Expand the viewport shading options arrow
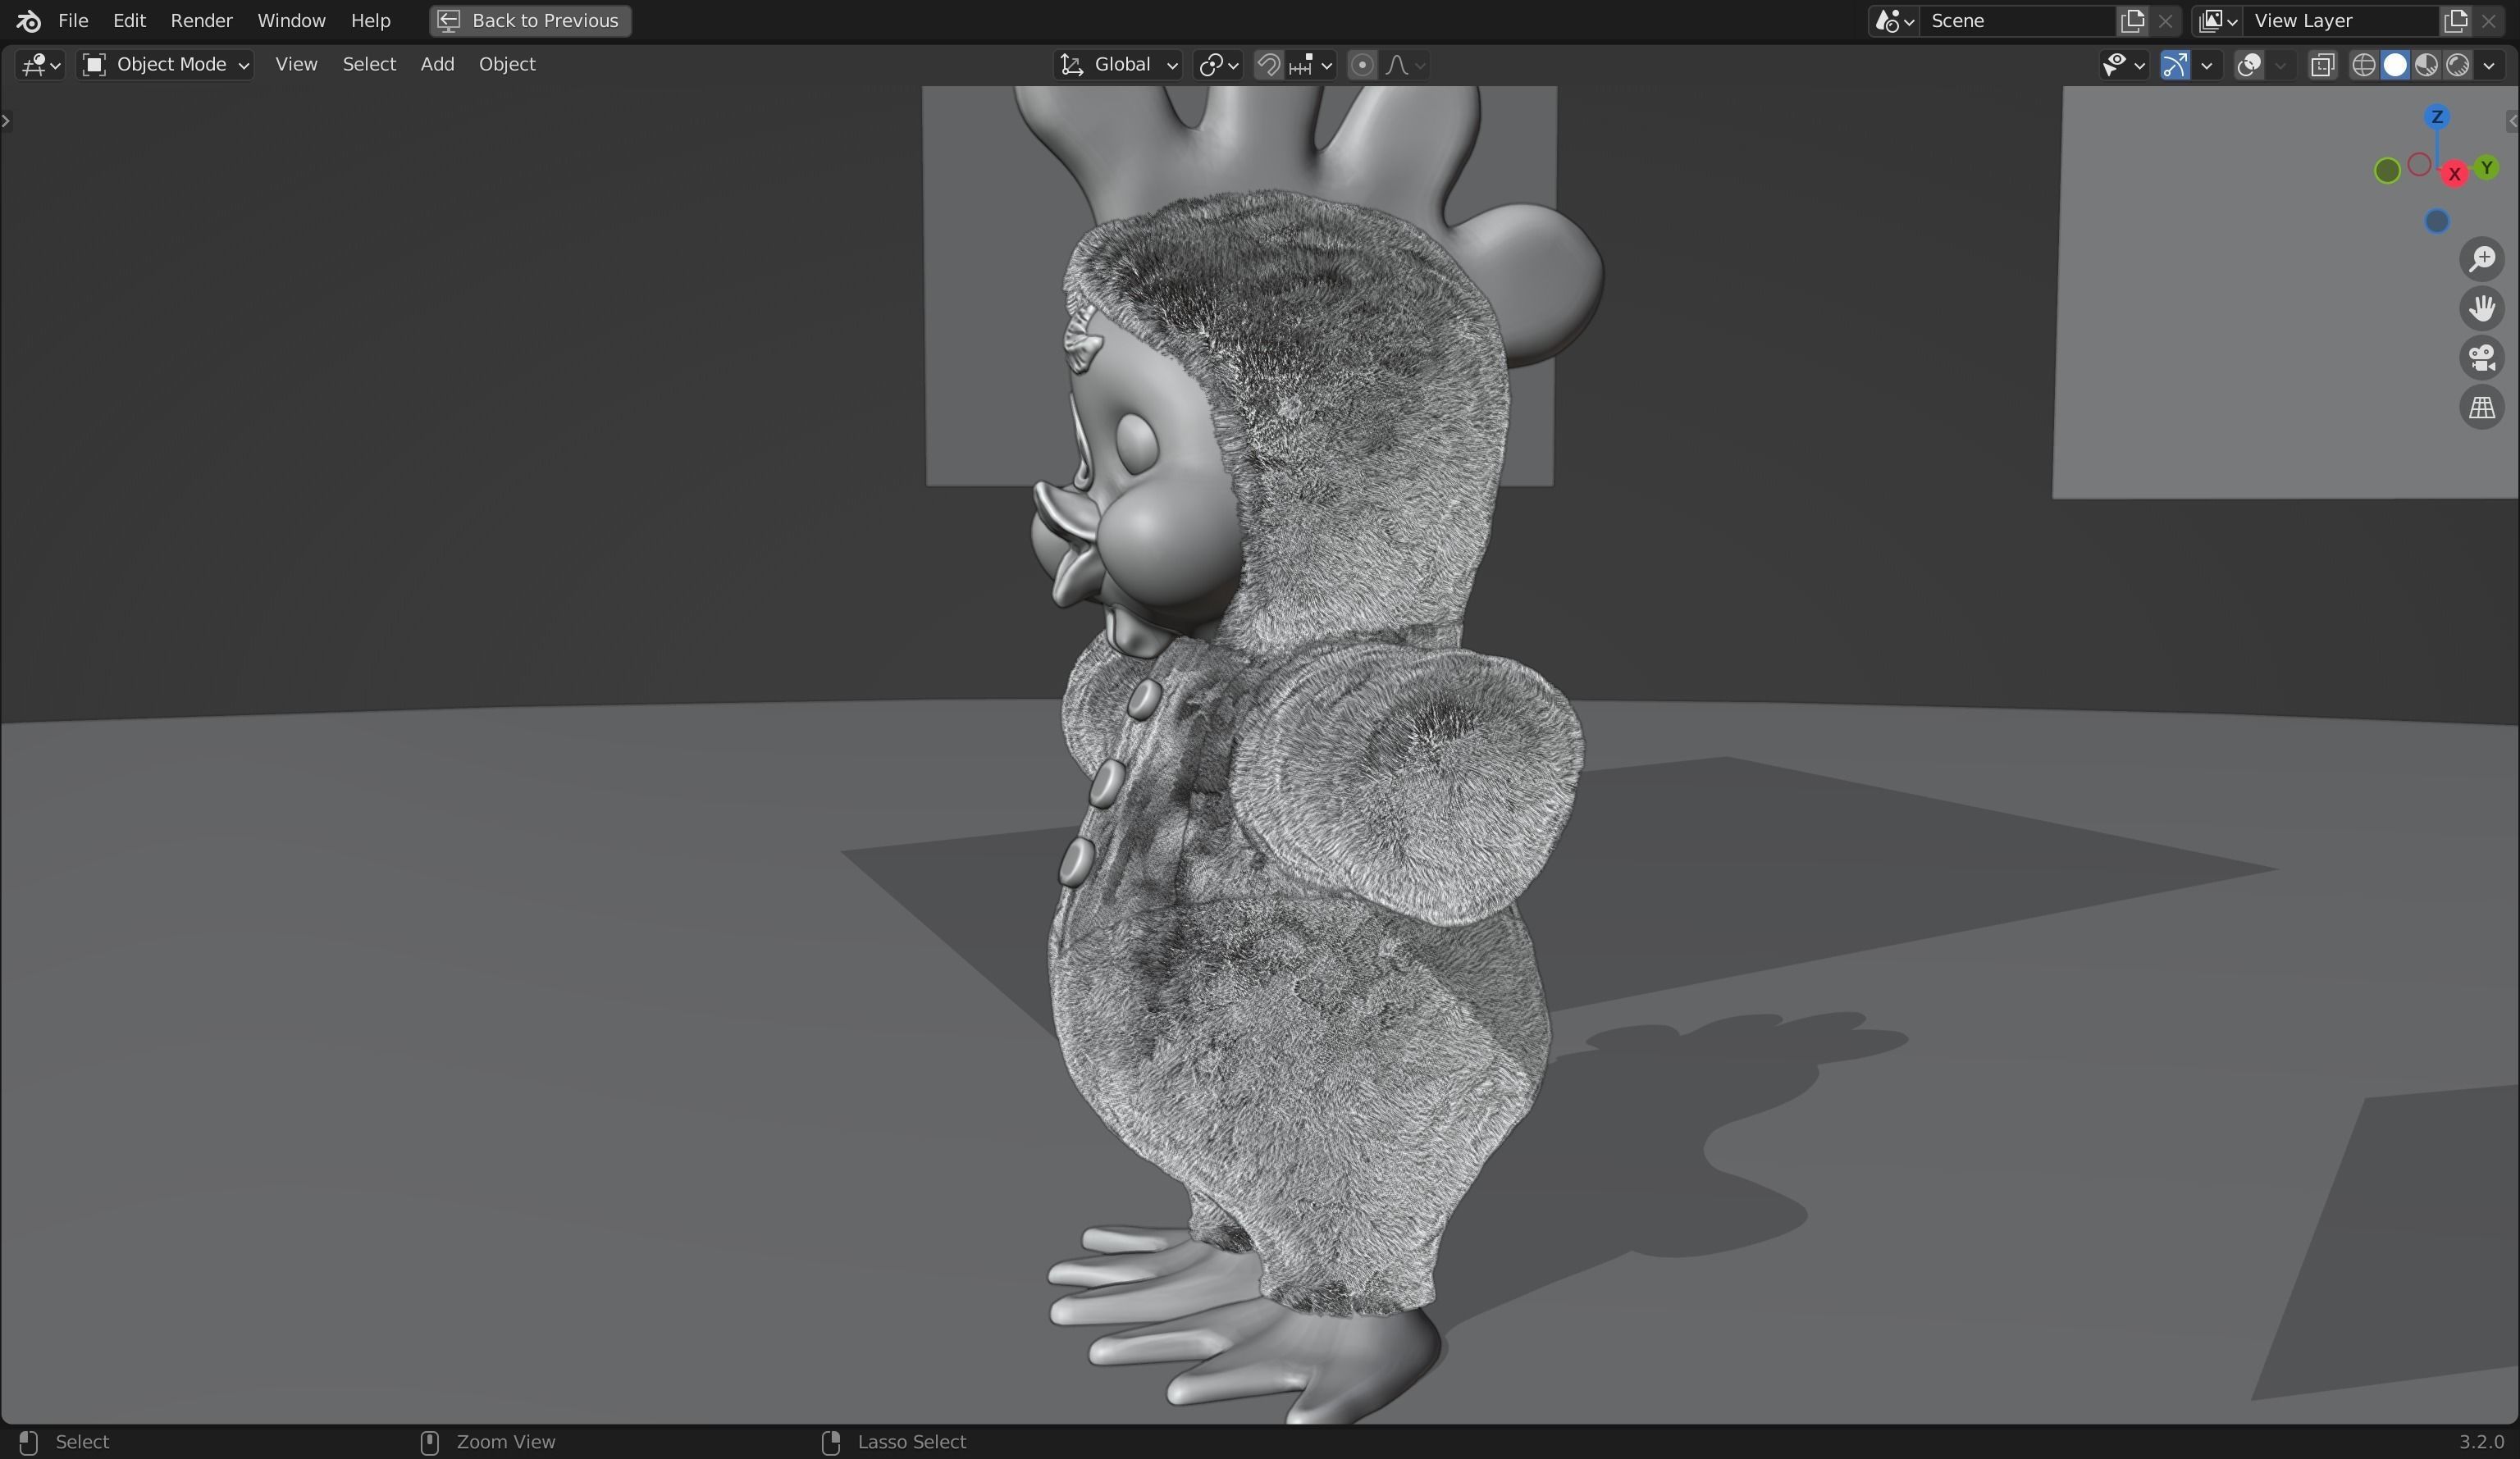Viewport: 2520px width, 1459px height. [x=2489, y=65]
